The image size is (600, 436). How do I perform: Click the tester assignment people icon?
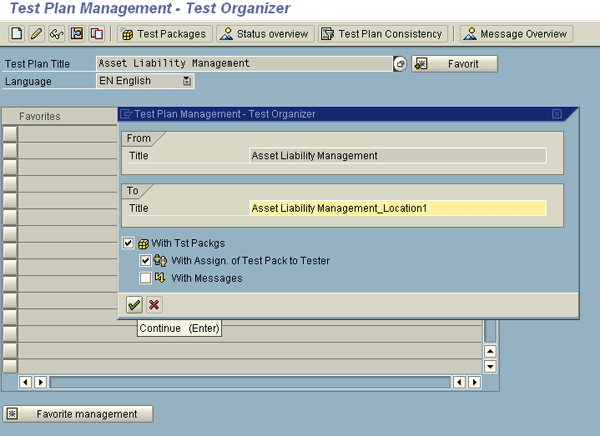160,261
